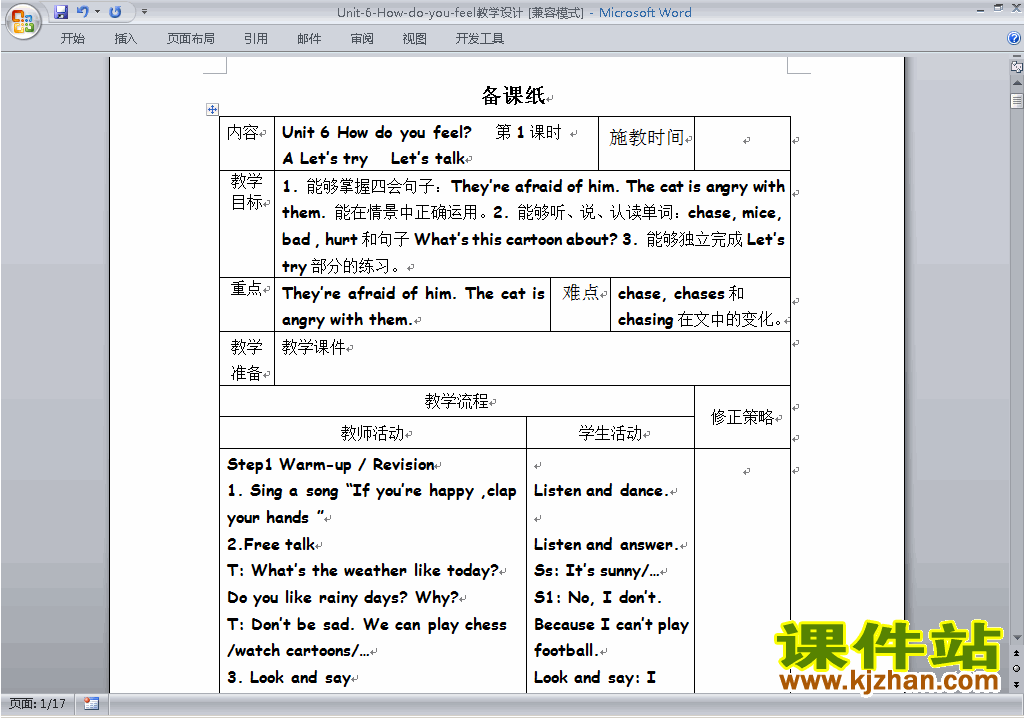The width and height of the screenshot is (1024, 718).
Task: Expand the undo history dropdown arrow
Action: 97,12
